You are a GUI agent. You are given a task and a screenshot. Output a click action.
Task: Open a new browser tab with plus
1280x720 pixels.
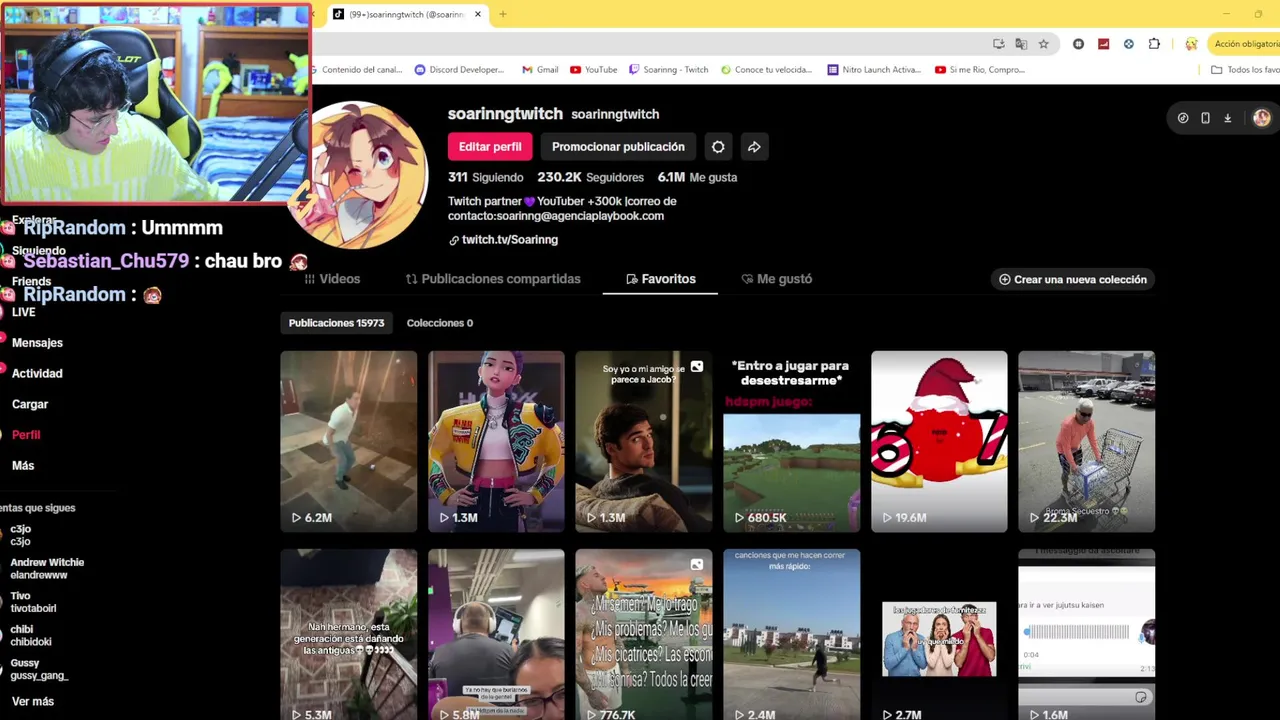click(x=503, y=14)
